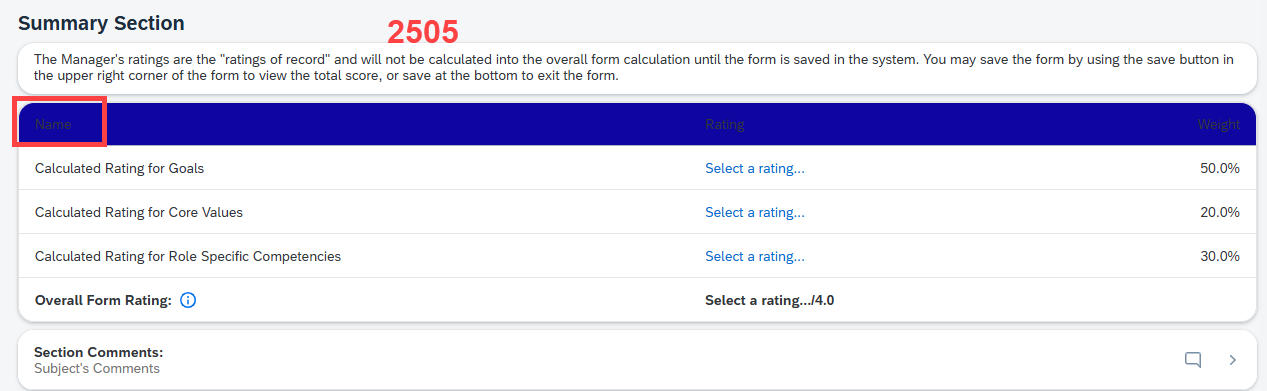
Task: Click the 30.0% weight value
Action: tap(1220, 256)
